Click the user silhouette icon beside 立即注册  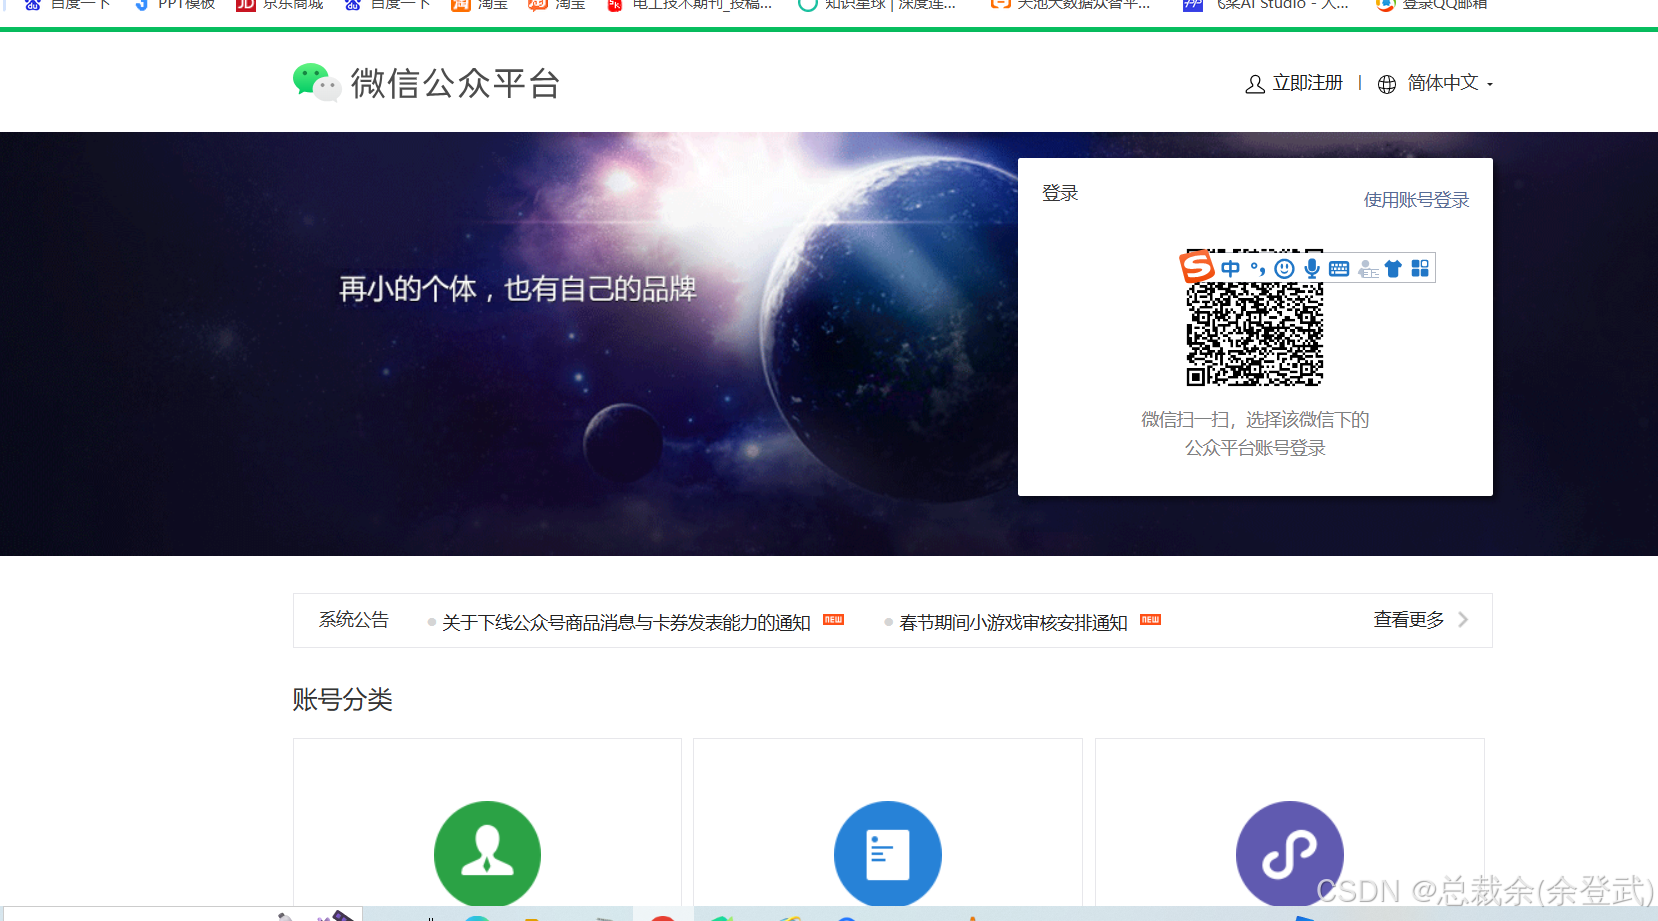pyautogui.click(x=1255, y=85)
